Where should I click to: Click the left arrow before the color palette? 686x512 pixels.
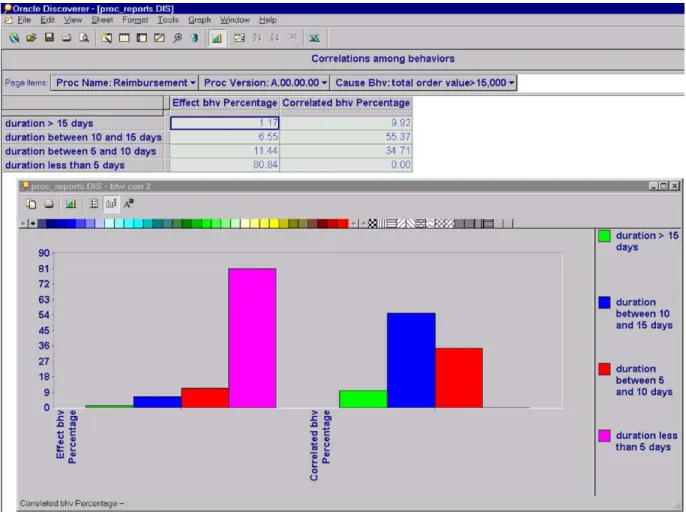tap(23, 224)
